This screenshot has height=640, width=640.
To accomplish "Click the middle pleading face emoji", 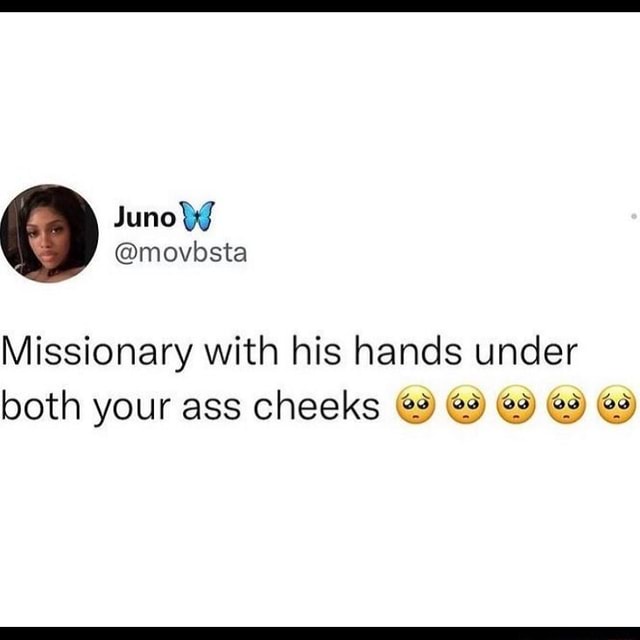I will point(516,405).
